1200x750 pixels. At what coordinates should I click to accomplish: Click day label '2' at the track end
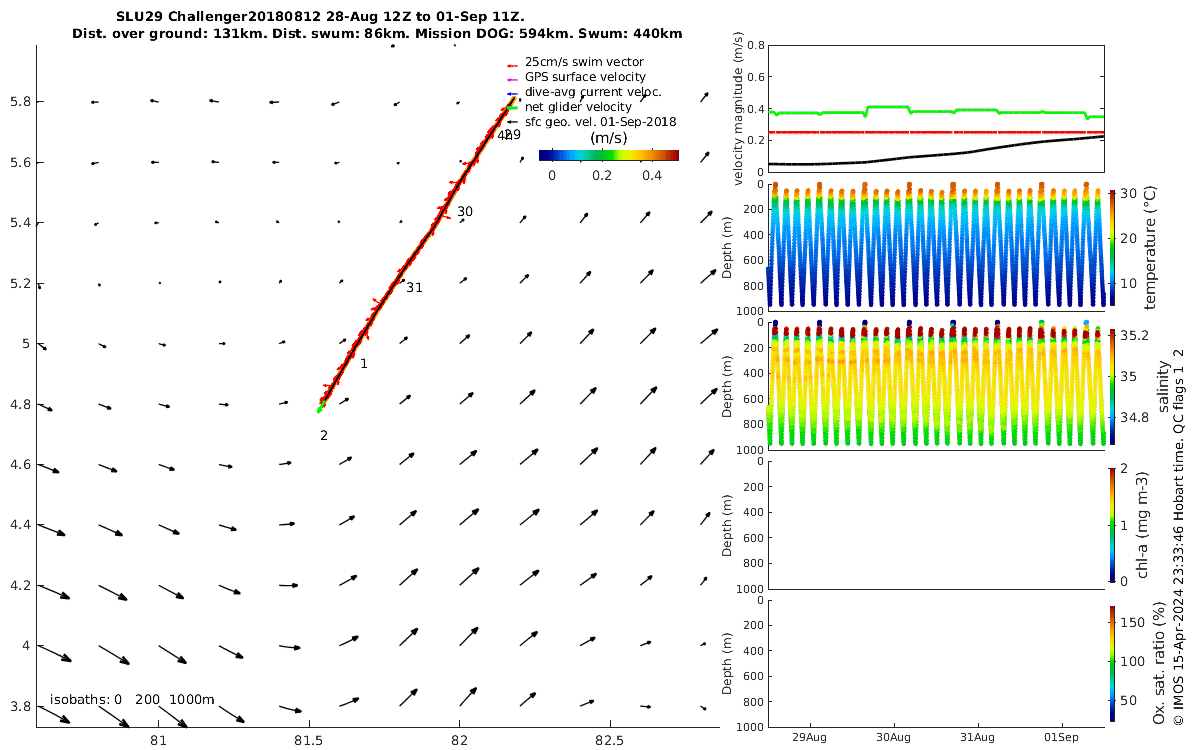(x=324, y=435)
